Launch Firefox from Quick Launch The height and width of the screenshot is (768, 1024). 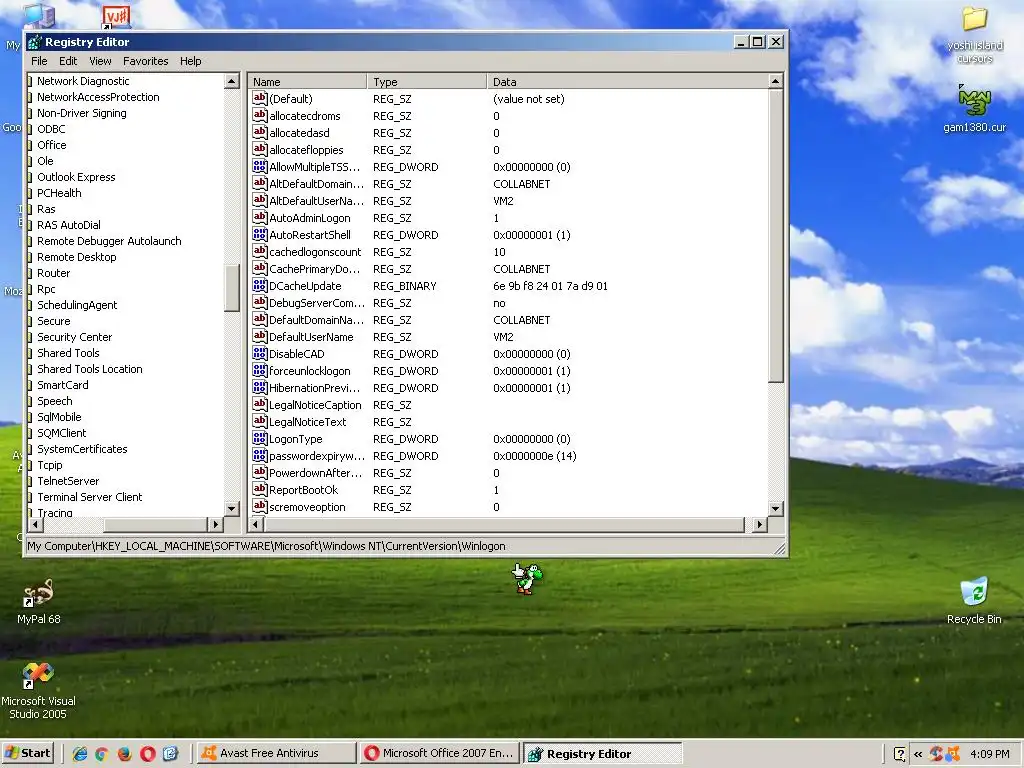[x=124, y=754]
